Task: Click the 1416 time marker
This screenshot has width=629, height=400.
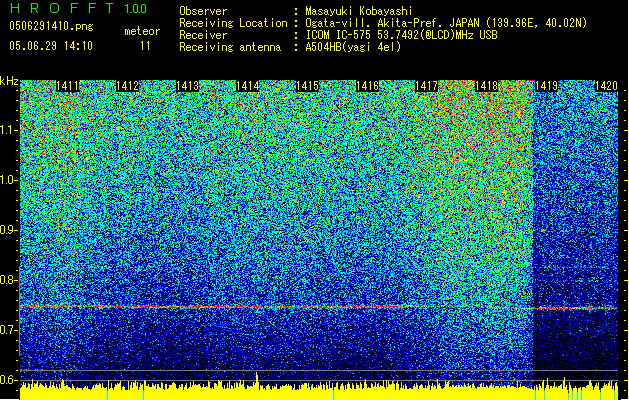Action: click(x=367, y=86)
